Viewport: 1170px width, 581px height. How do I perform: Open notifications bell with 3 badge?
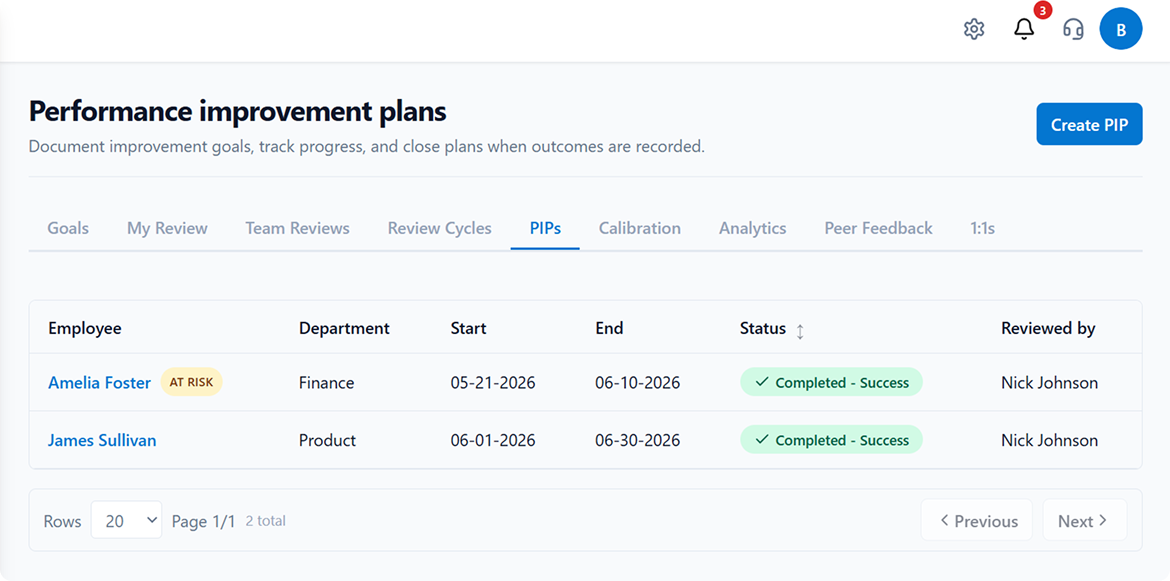point(1024,30)
